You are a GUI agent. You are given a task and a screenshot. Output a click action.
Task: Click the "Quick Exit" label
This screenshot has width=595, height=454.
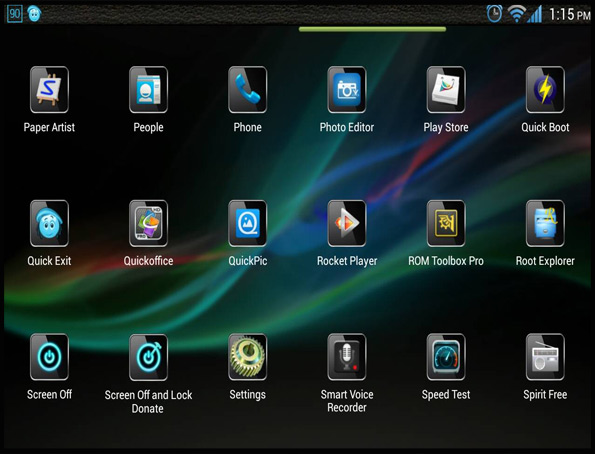[49, 261]
